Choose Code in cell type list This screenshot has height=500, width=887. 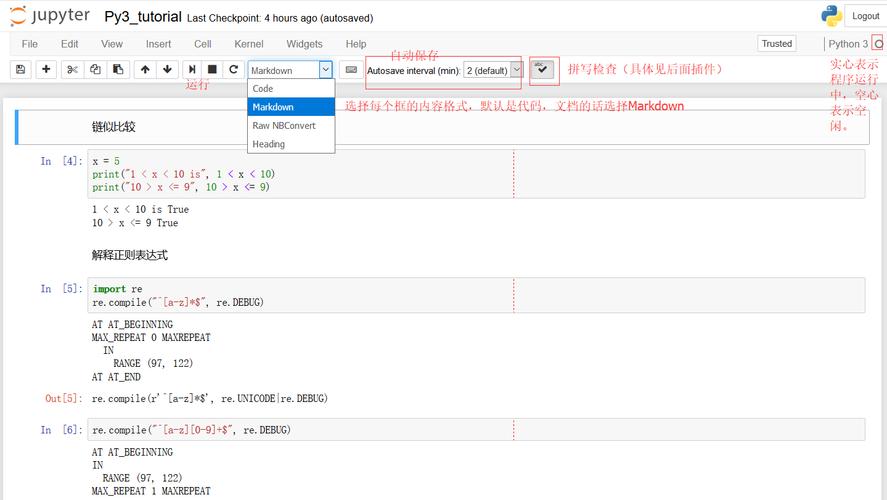coord(291,89)
